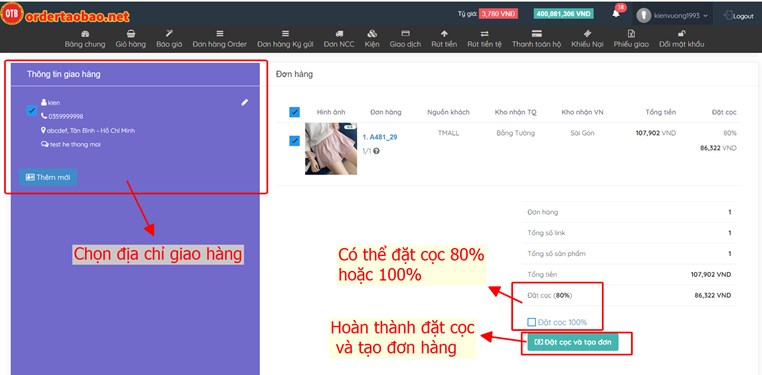
Task: Click the Giao dịch card icon
Action: [x=405, y=34]
